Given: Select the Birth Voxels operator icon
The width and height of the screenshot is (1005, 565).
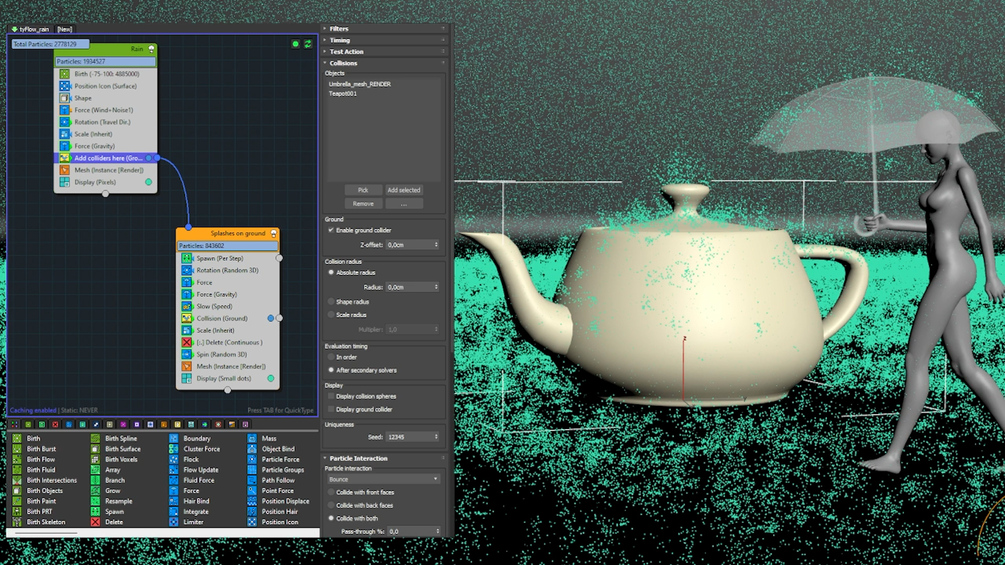Looking at the screenshot, I should (96, 459).
